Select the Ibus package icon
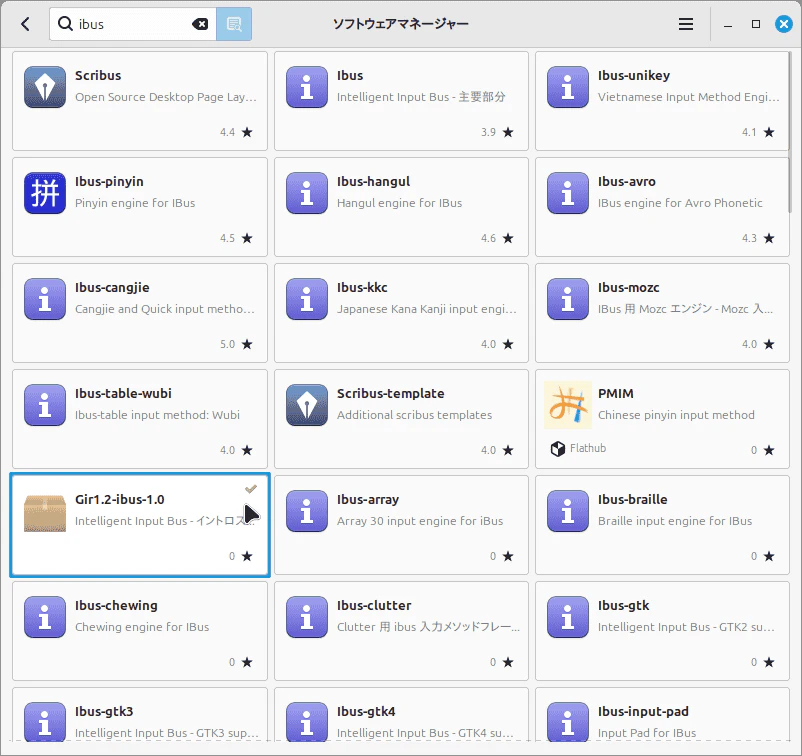802x756 pixels. pos(307,87)
